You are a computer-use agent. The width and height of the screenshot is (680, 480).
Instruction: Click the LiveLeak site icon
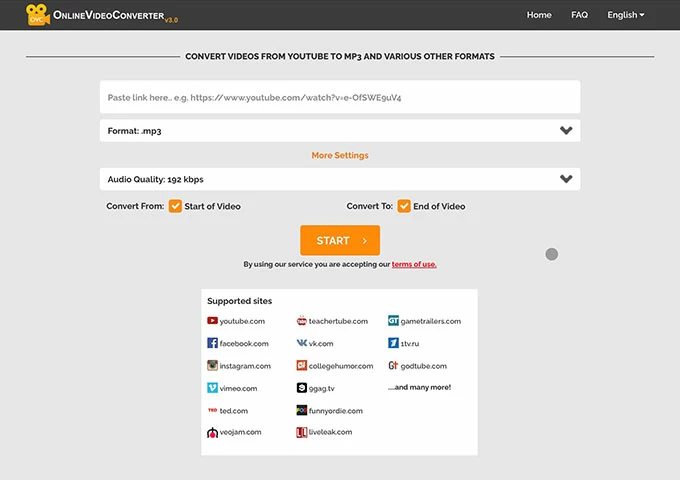[302, 433]
